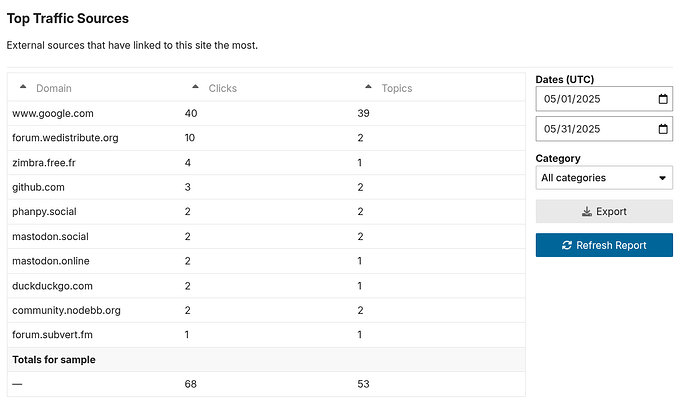Open calendar picker for end date 05/31/2025

[x=663, y=129]
